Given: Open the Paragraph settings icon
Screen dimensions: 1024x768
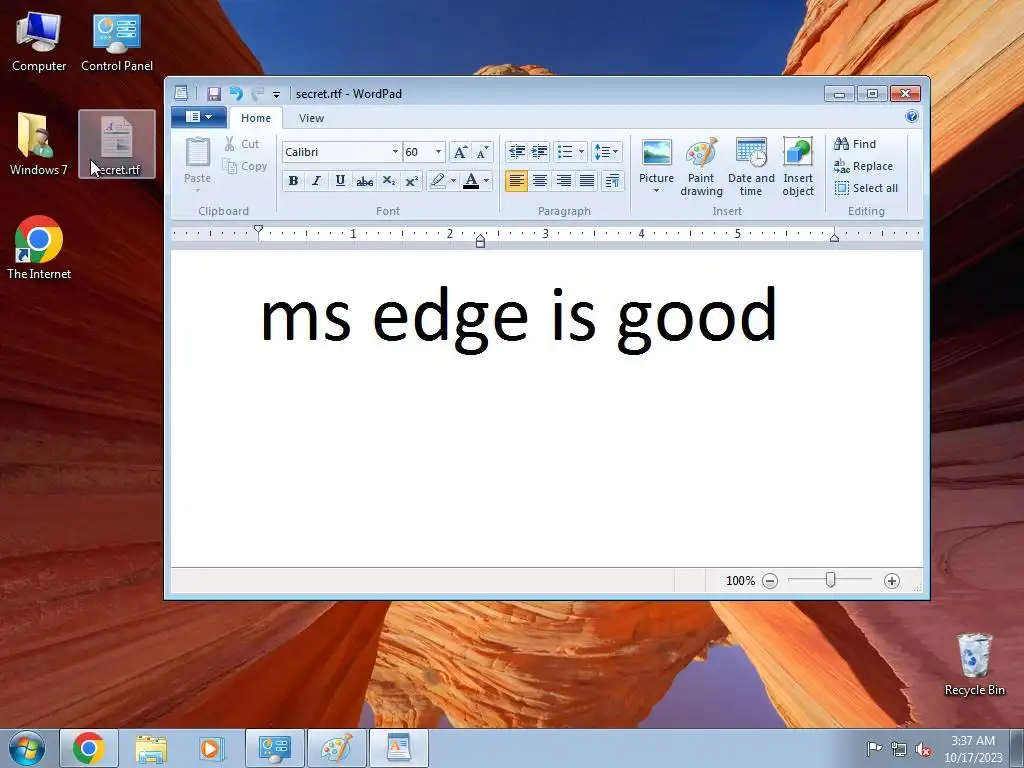Looking at the screenshot, I should (x=613, y=181).
